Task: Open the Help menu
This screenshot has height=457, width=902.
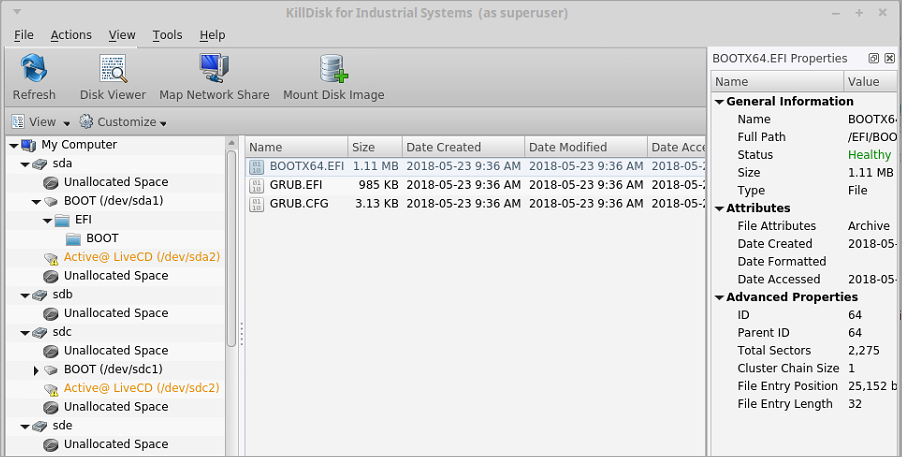Action: [212, 35]
